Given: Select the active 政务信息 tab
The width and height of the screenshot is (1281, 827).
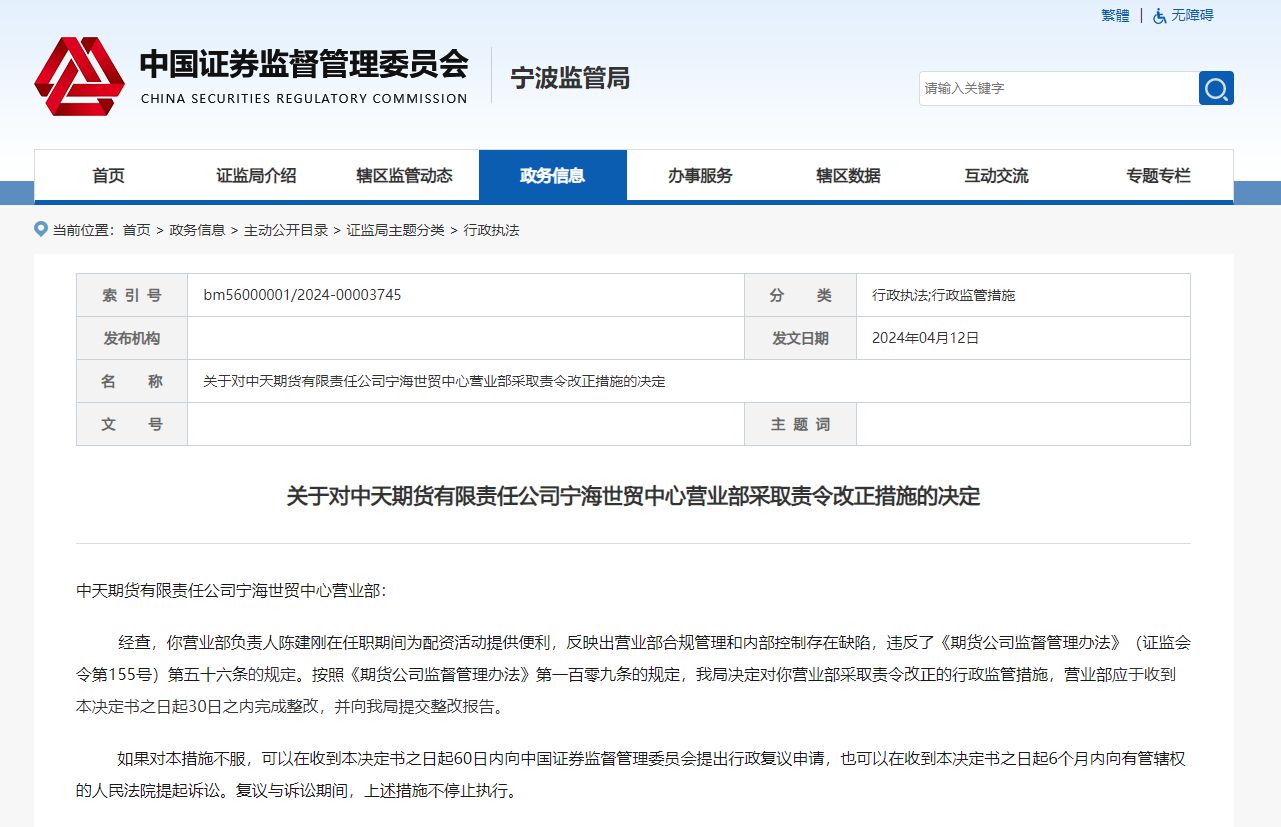Looking at the screenshot, I should tap(553, 175).
